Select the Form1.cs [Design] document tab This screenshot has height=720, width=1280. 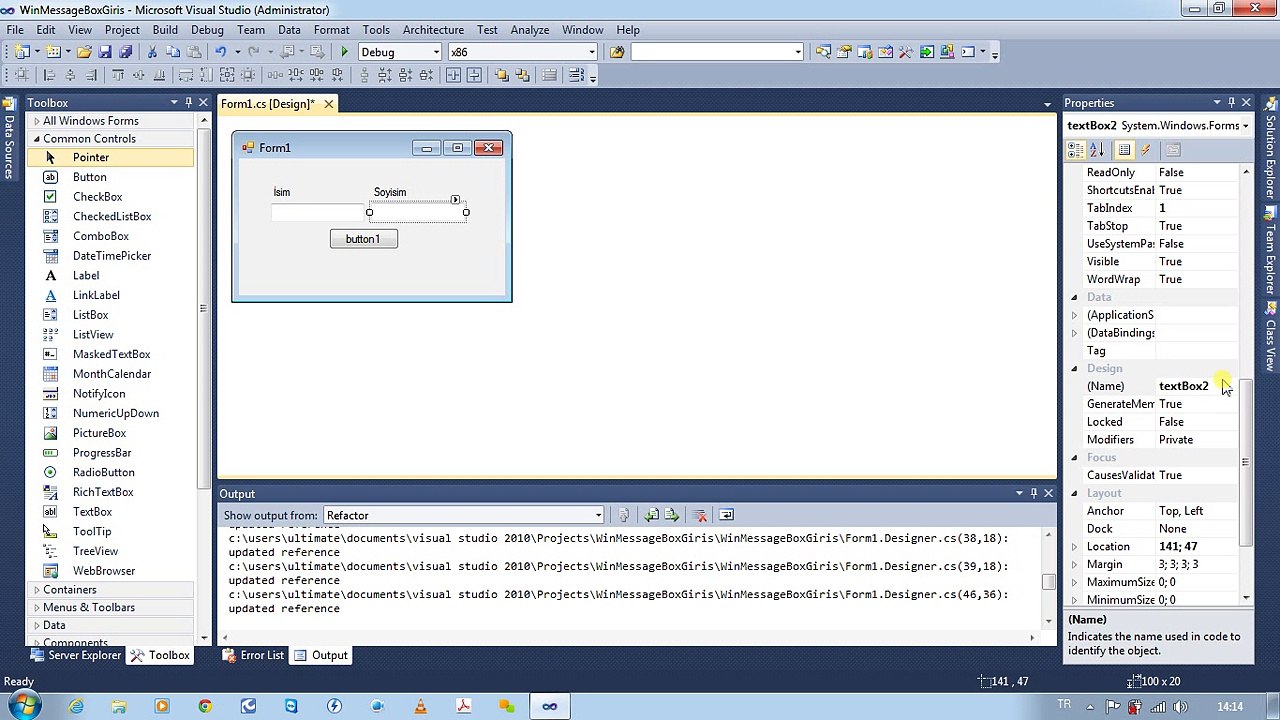pos(268,104)
